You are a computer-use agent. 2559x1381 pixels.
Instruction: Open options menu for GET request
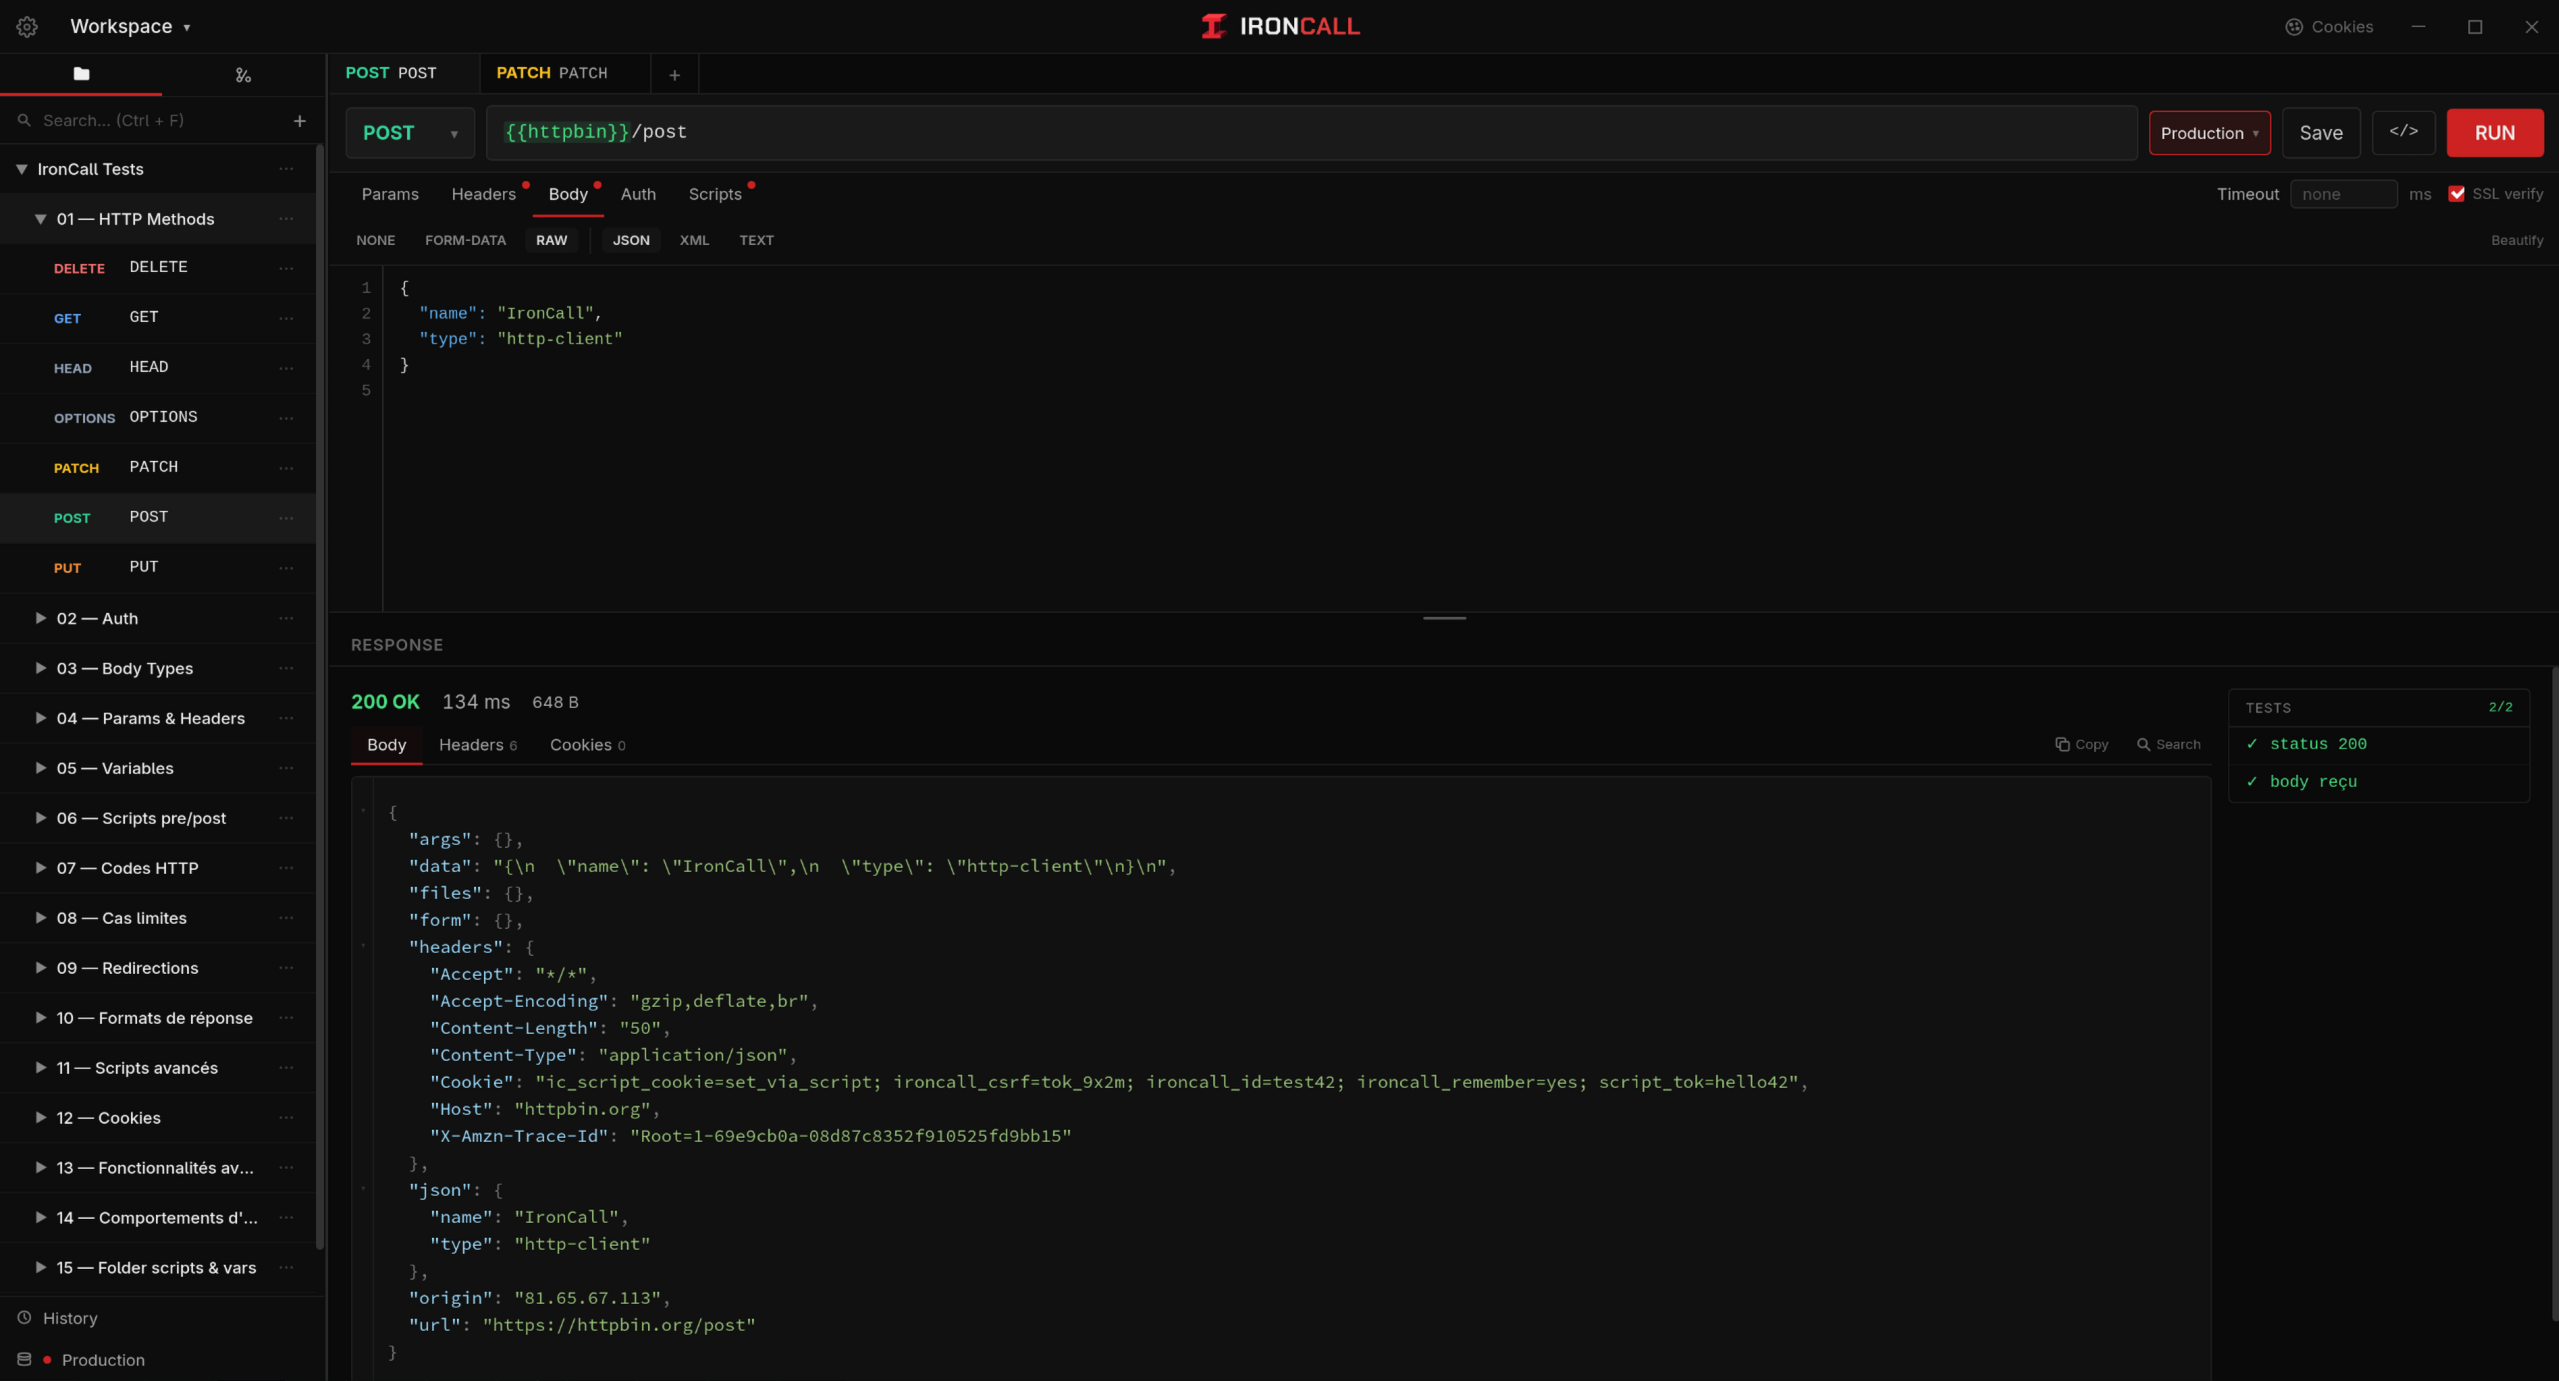click(x=286, y=318)
